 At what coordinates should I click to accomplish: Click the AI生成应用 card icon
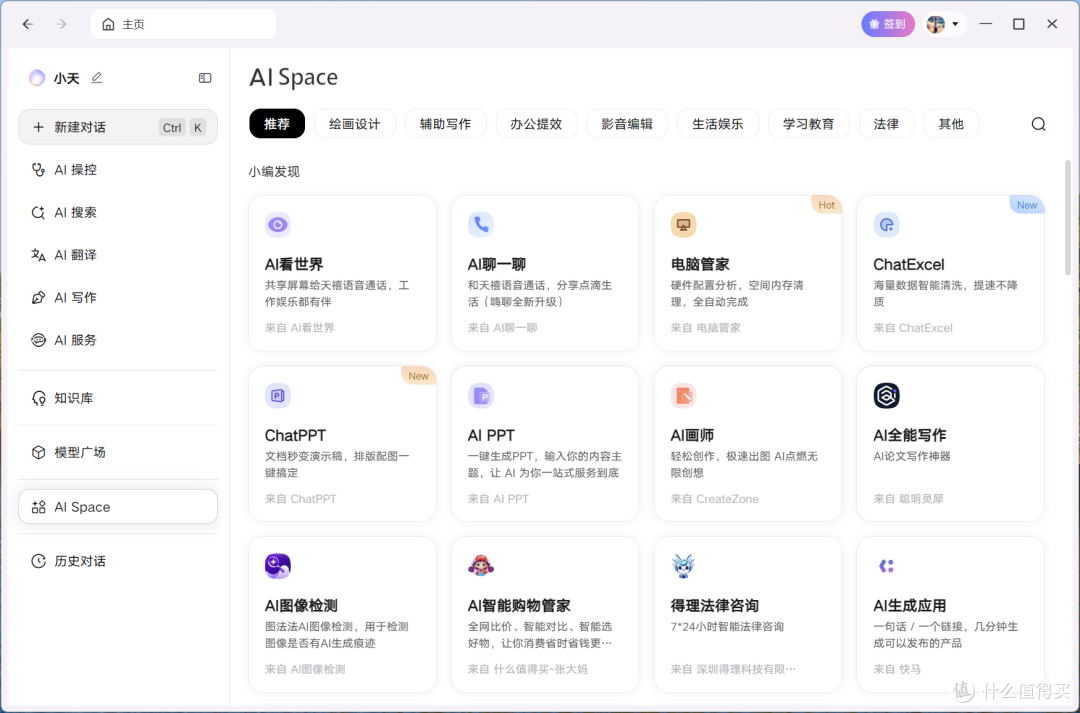tap(886, 566)
